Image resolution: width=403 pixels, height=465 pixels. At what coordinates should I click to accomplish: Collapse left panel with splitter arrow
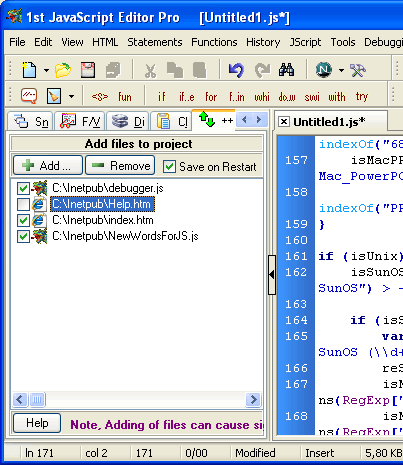pos(272,275)
